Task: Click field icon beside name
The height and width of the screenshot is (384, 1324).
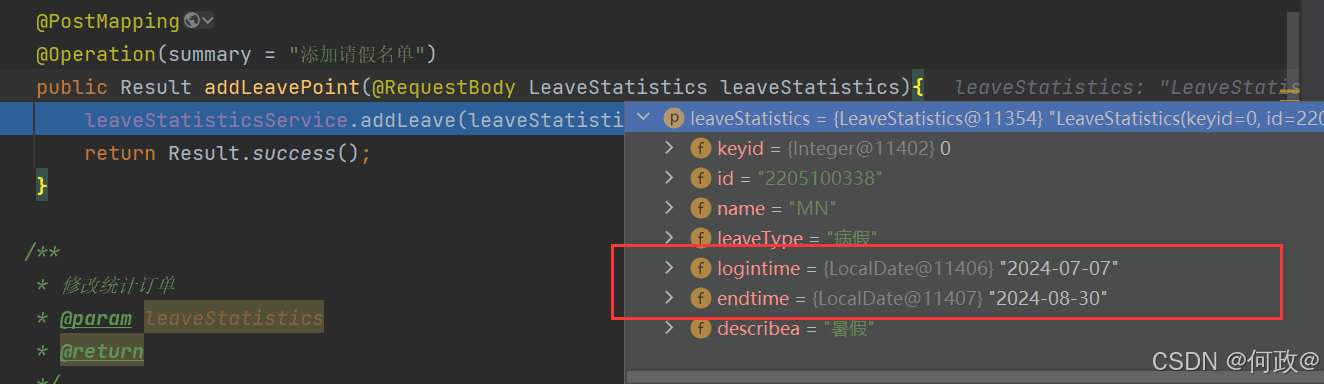Action: coord(700,208)
